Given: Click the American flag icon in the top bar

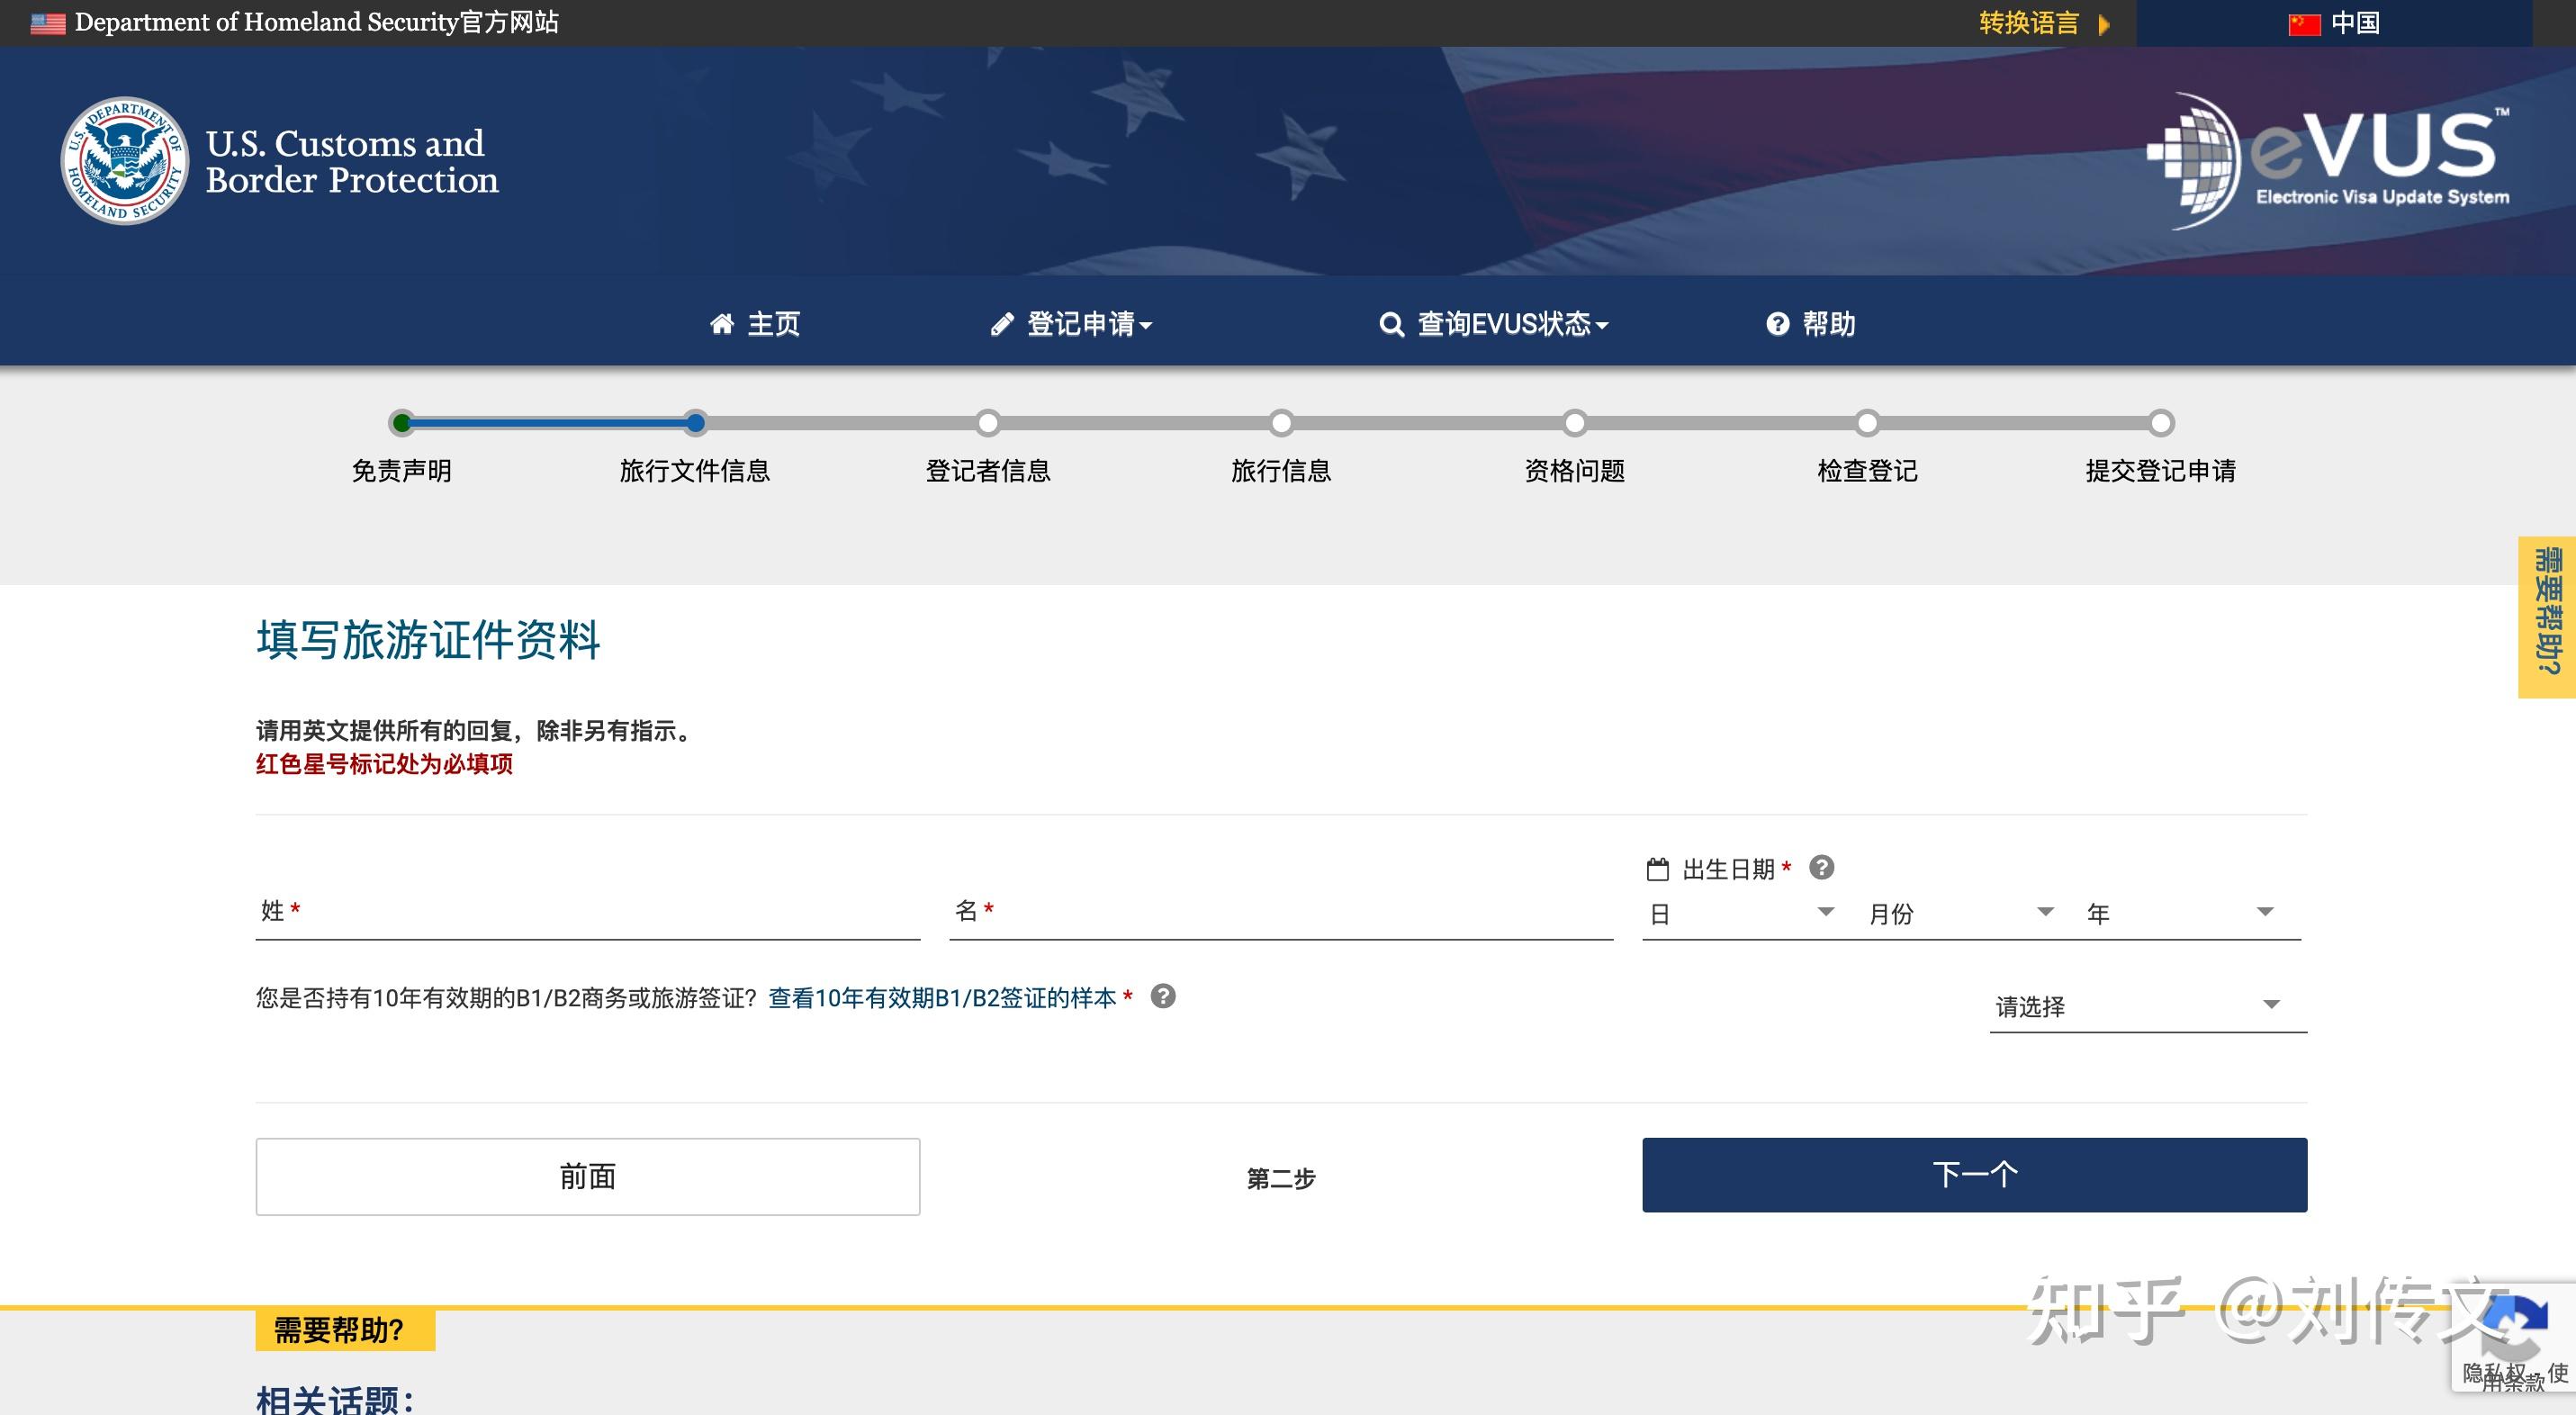Looking at the screenshot, I should click(46, 22).
